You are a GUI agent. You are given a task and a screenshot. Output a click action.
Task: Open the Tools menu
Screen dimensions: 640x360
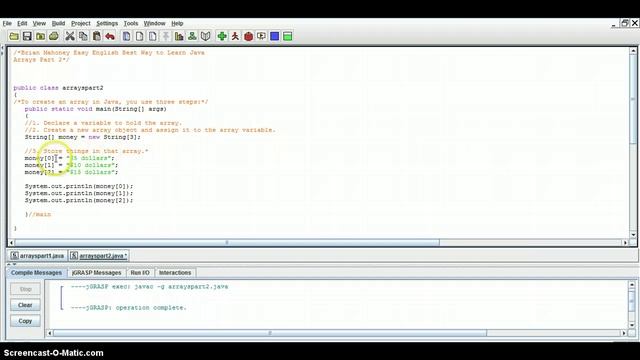(131, 23)
